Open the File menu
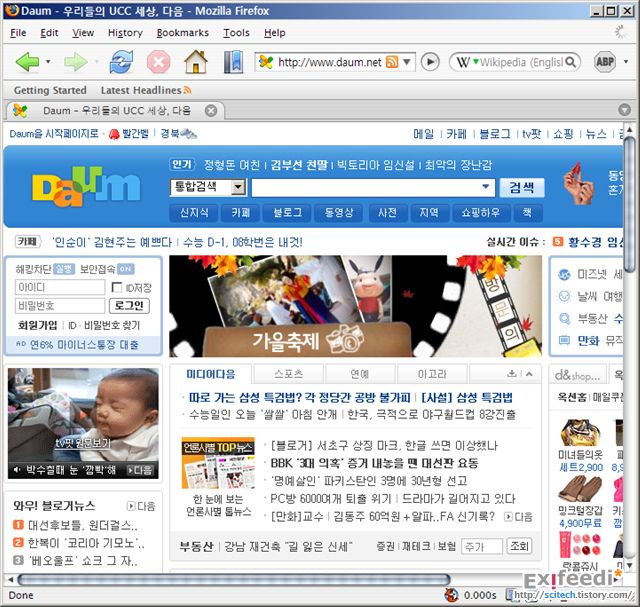The height and width of the screenshot is (607, 640). pos(18,33)
